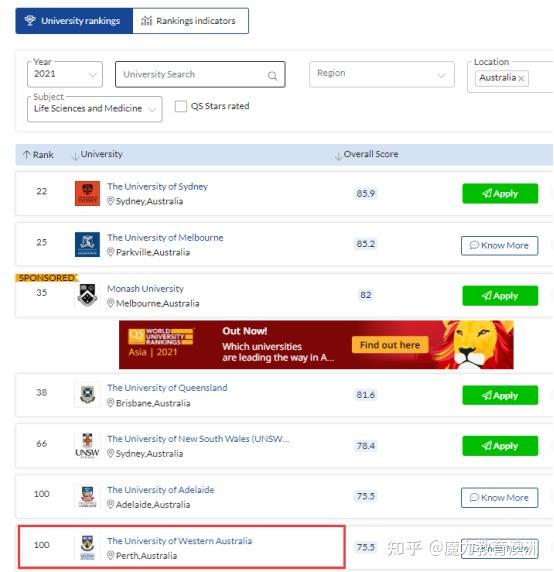Expand the Region dropdown
Image resolution: width=554 pixels, height=572 pixels.
pyautogui.click(x=381, y=74)
